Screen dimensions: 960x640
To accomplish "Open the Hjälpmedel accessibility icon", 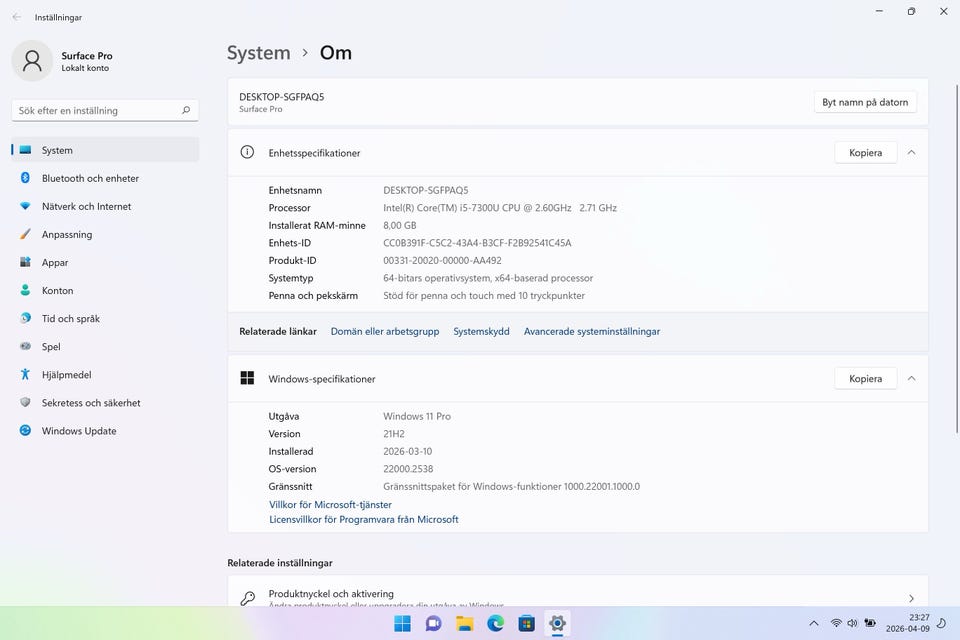I will (x=25, y=374).
